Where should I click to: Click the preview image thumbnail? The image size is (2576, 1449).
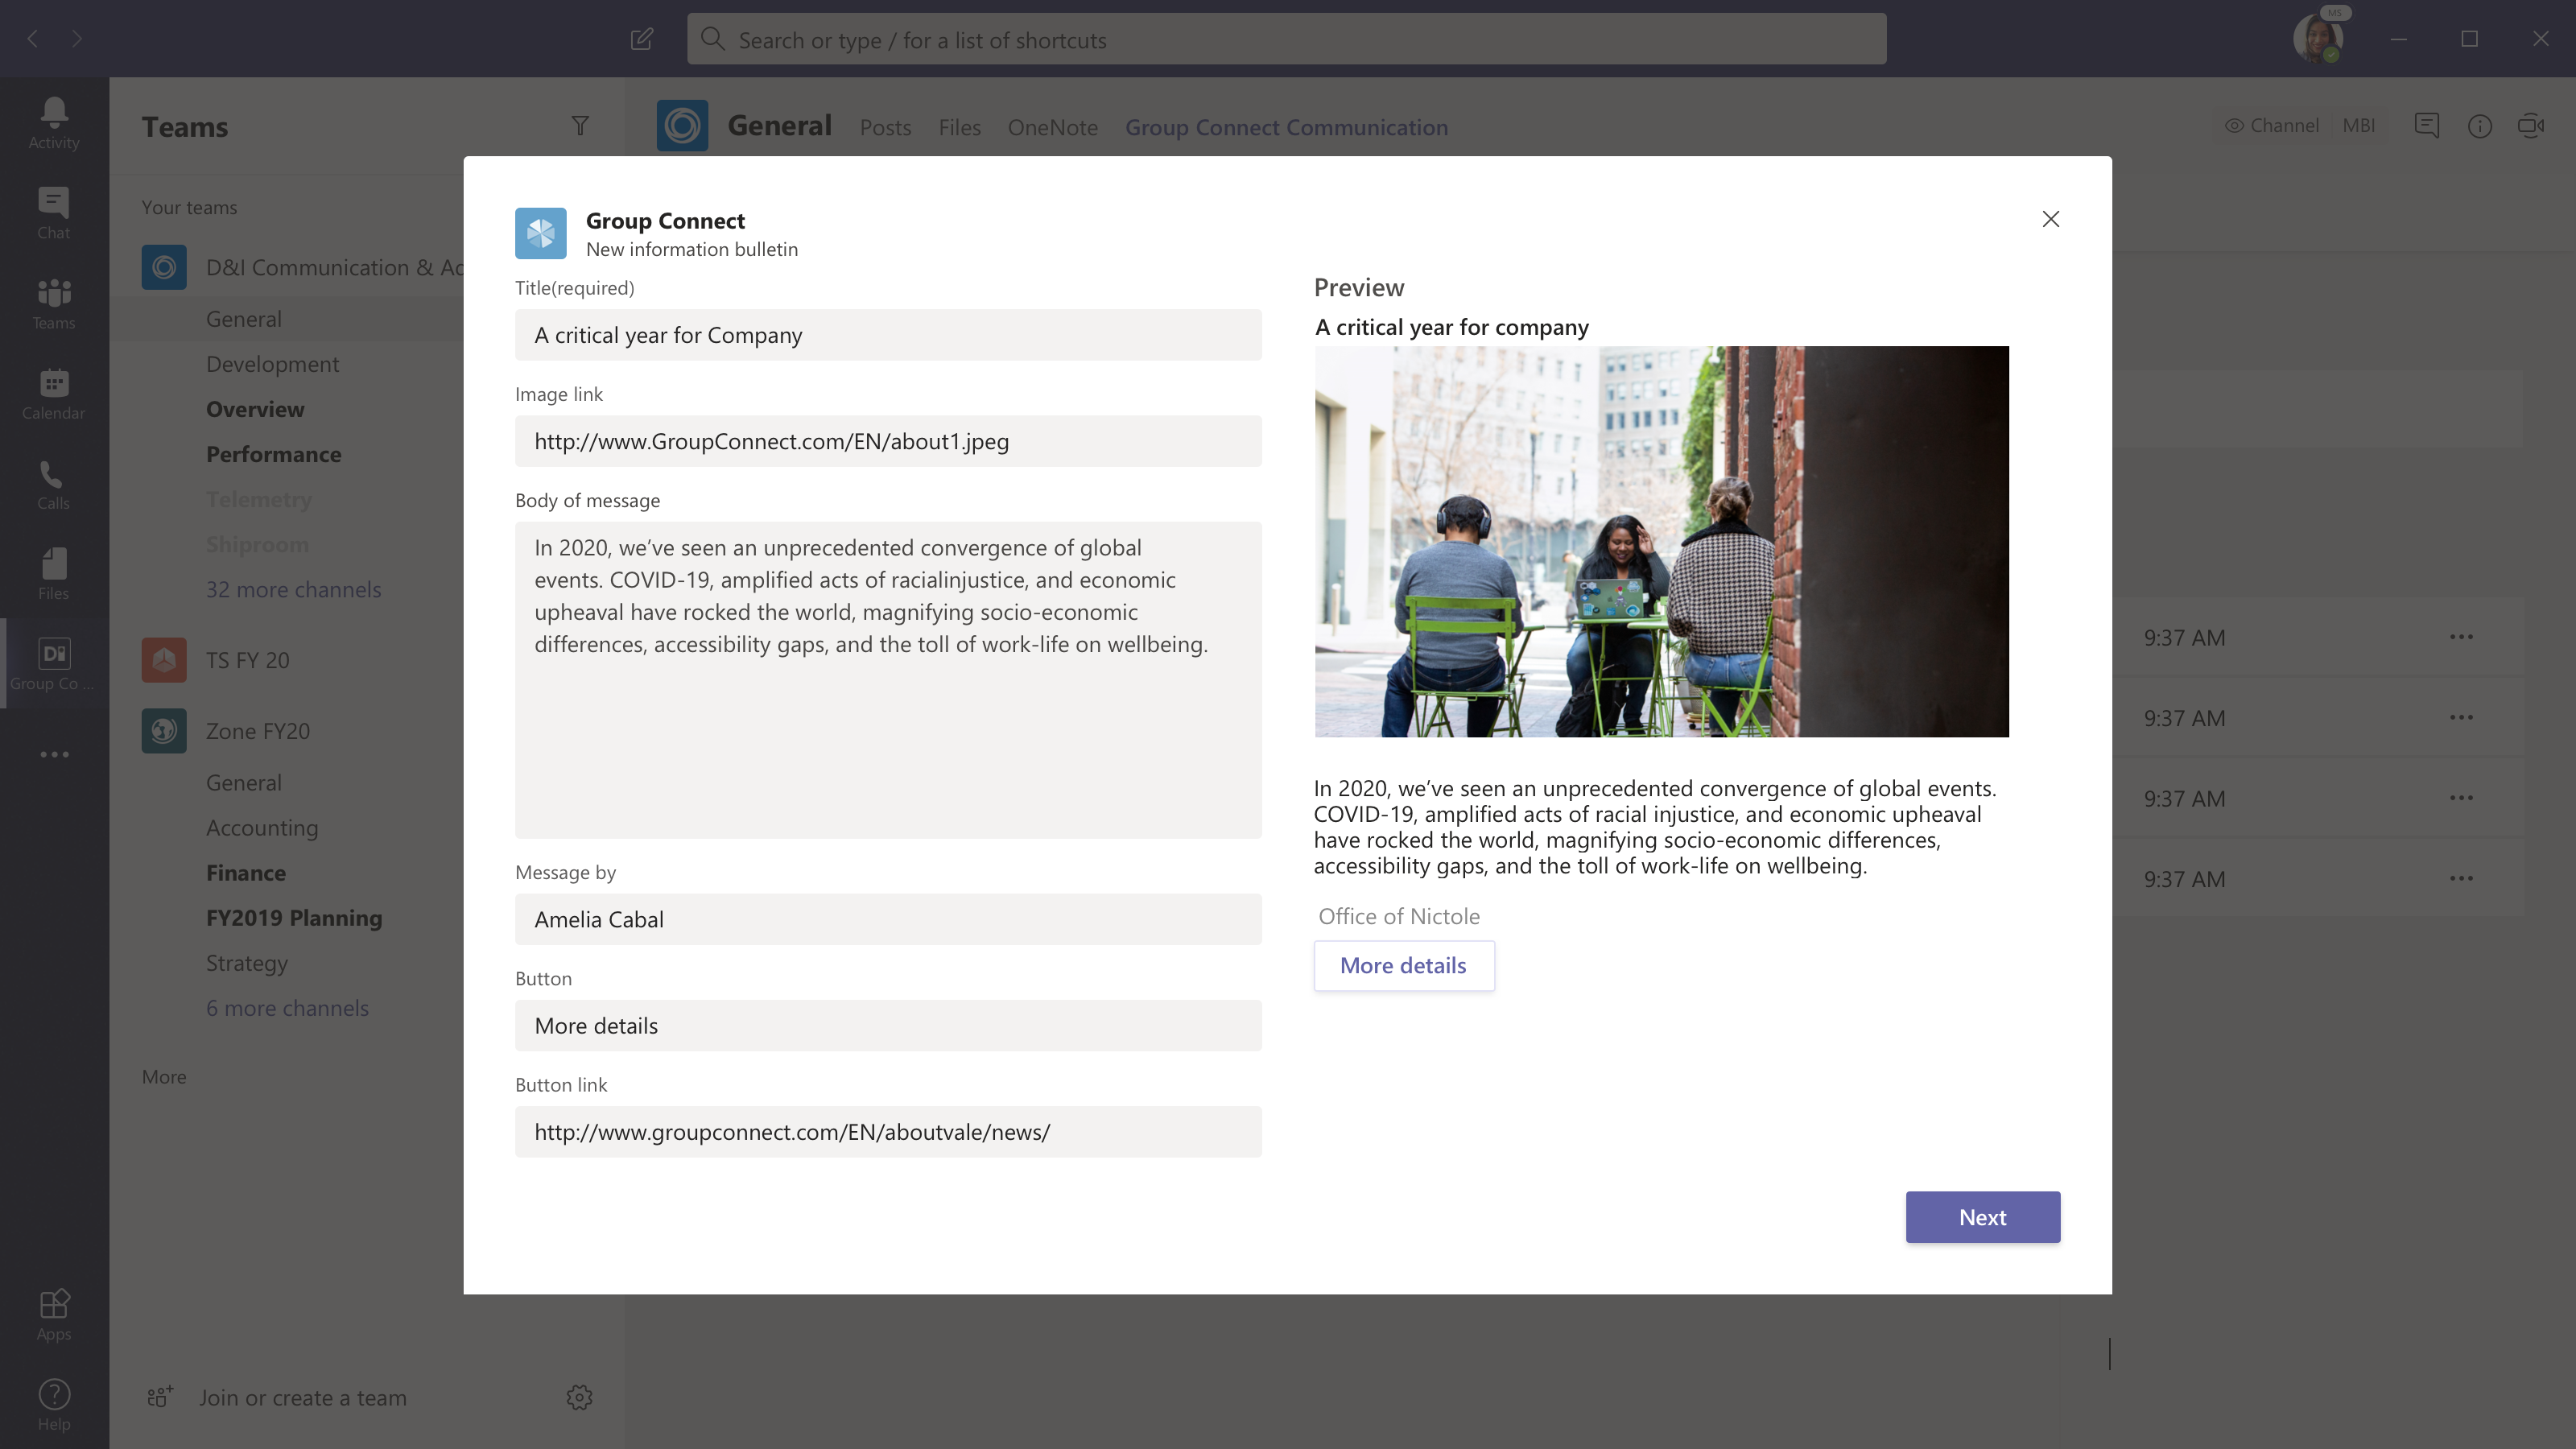click(1661, 542)
